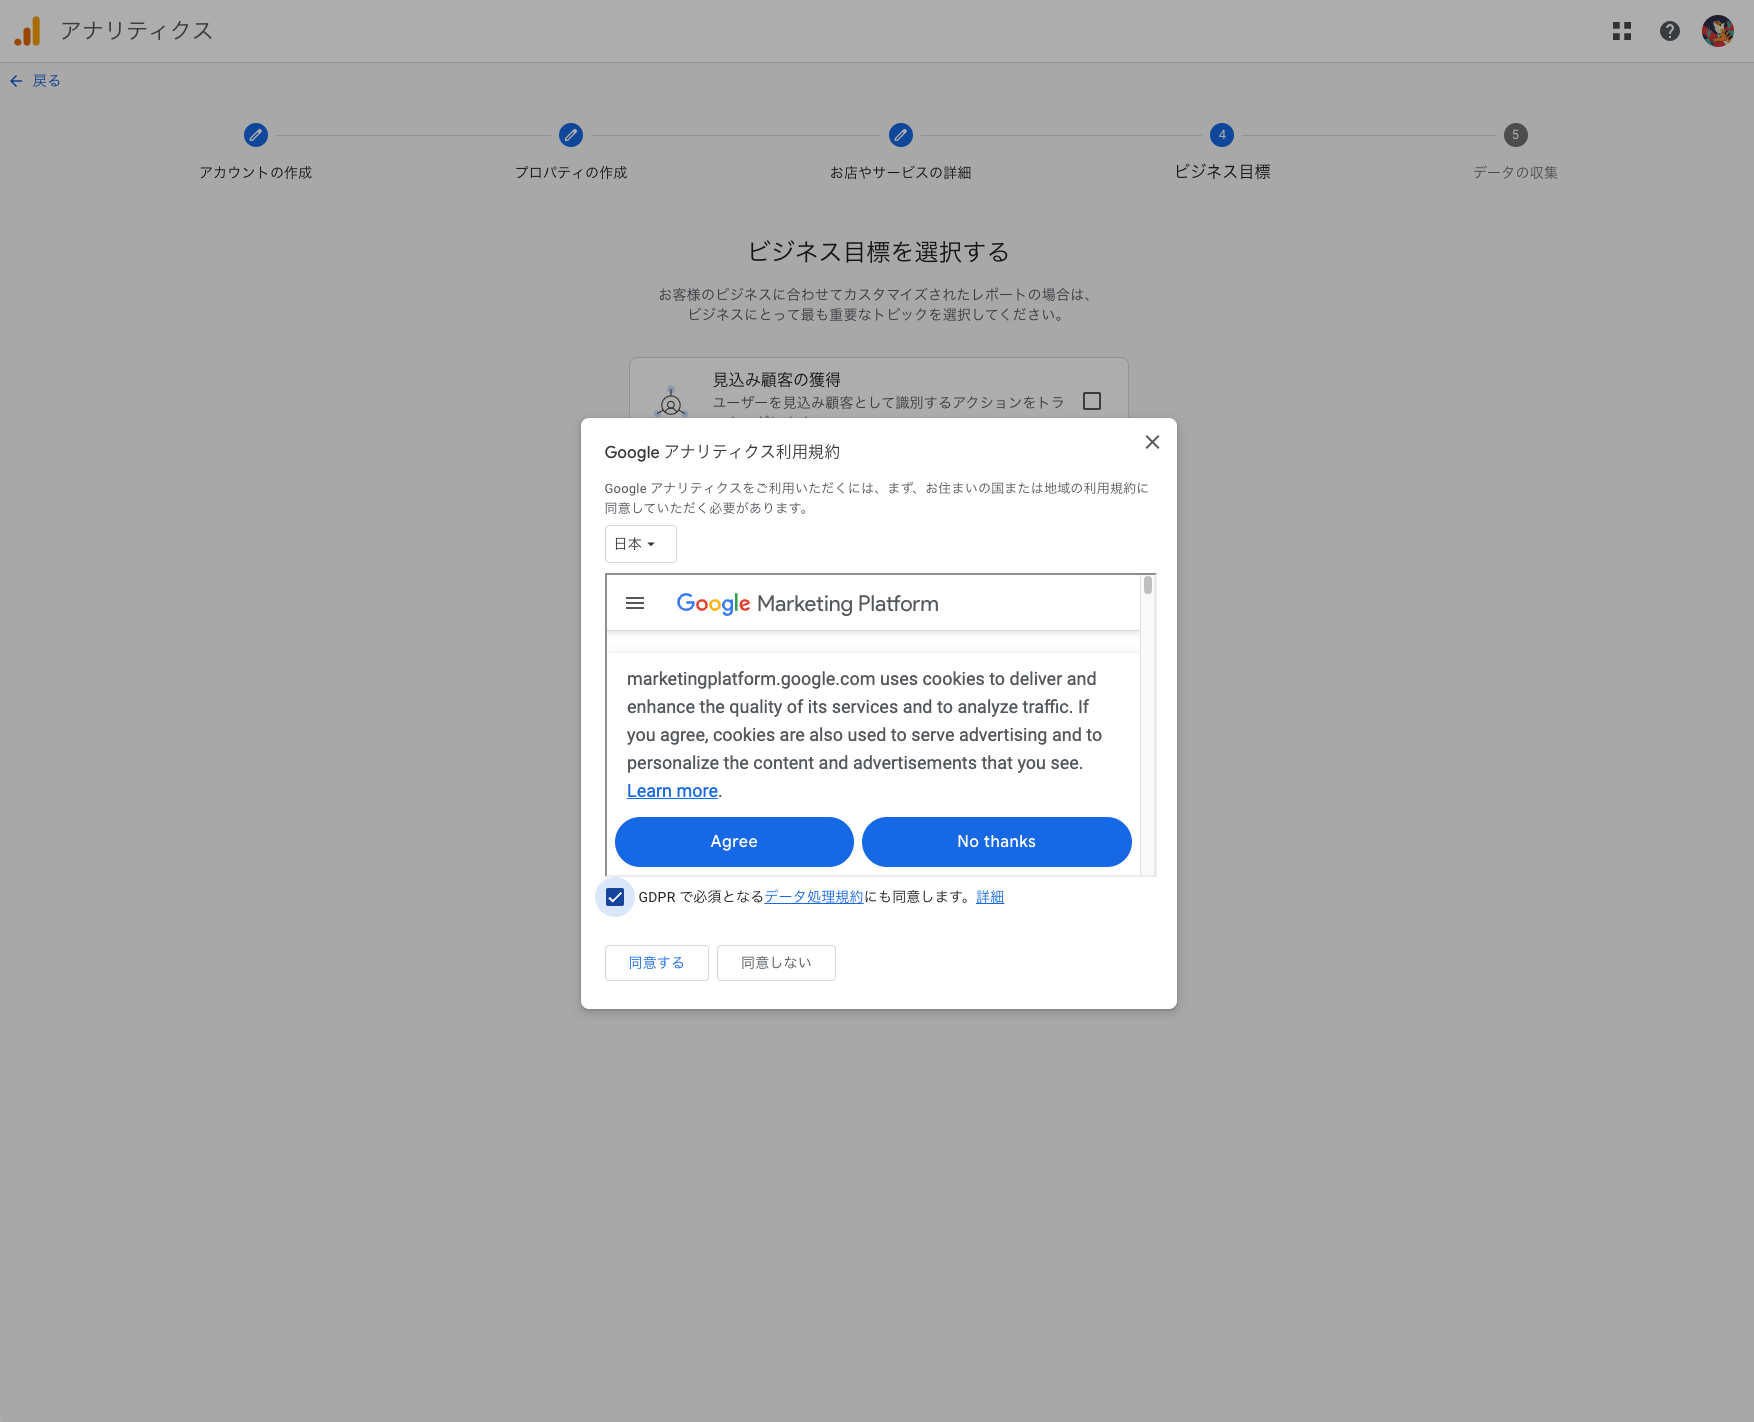The width and height of the screenshot is (1754, 1422).
Task: Open the Analytics help menu
Action: click(1670, 31)
